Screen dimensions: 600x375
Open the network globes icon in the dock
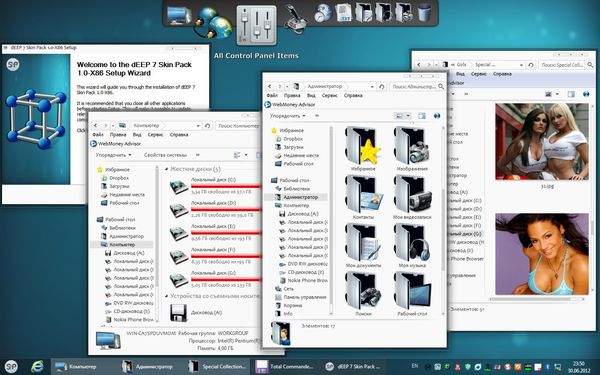tap(214, 23)
